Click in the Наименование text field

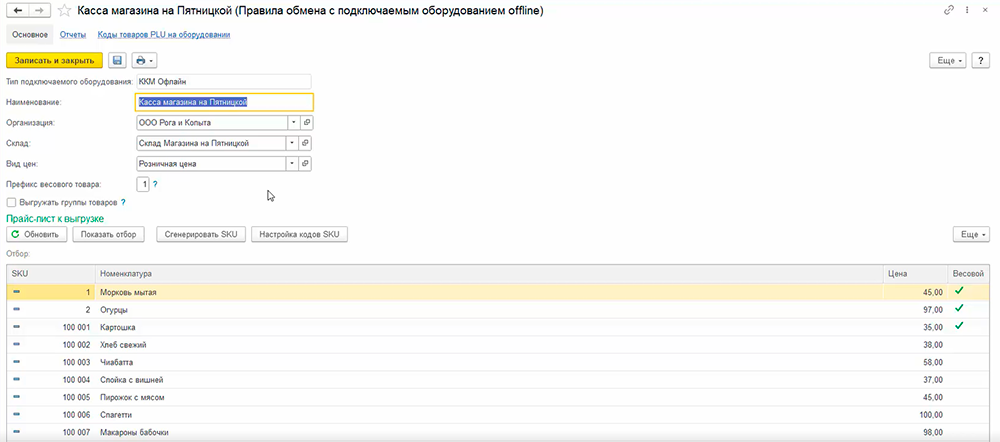pos(223,102)
